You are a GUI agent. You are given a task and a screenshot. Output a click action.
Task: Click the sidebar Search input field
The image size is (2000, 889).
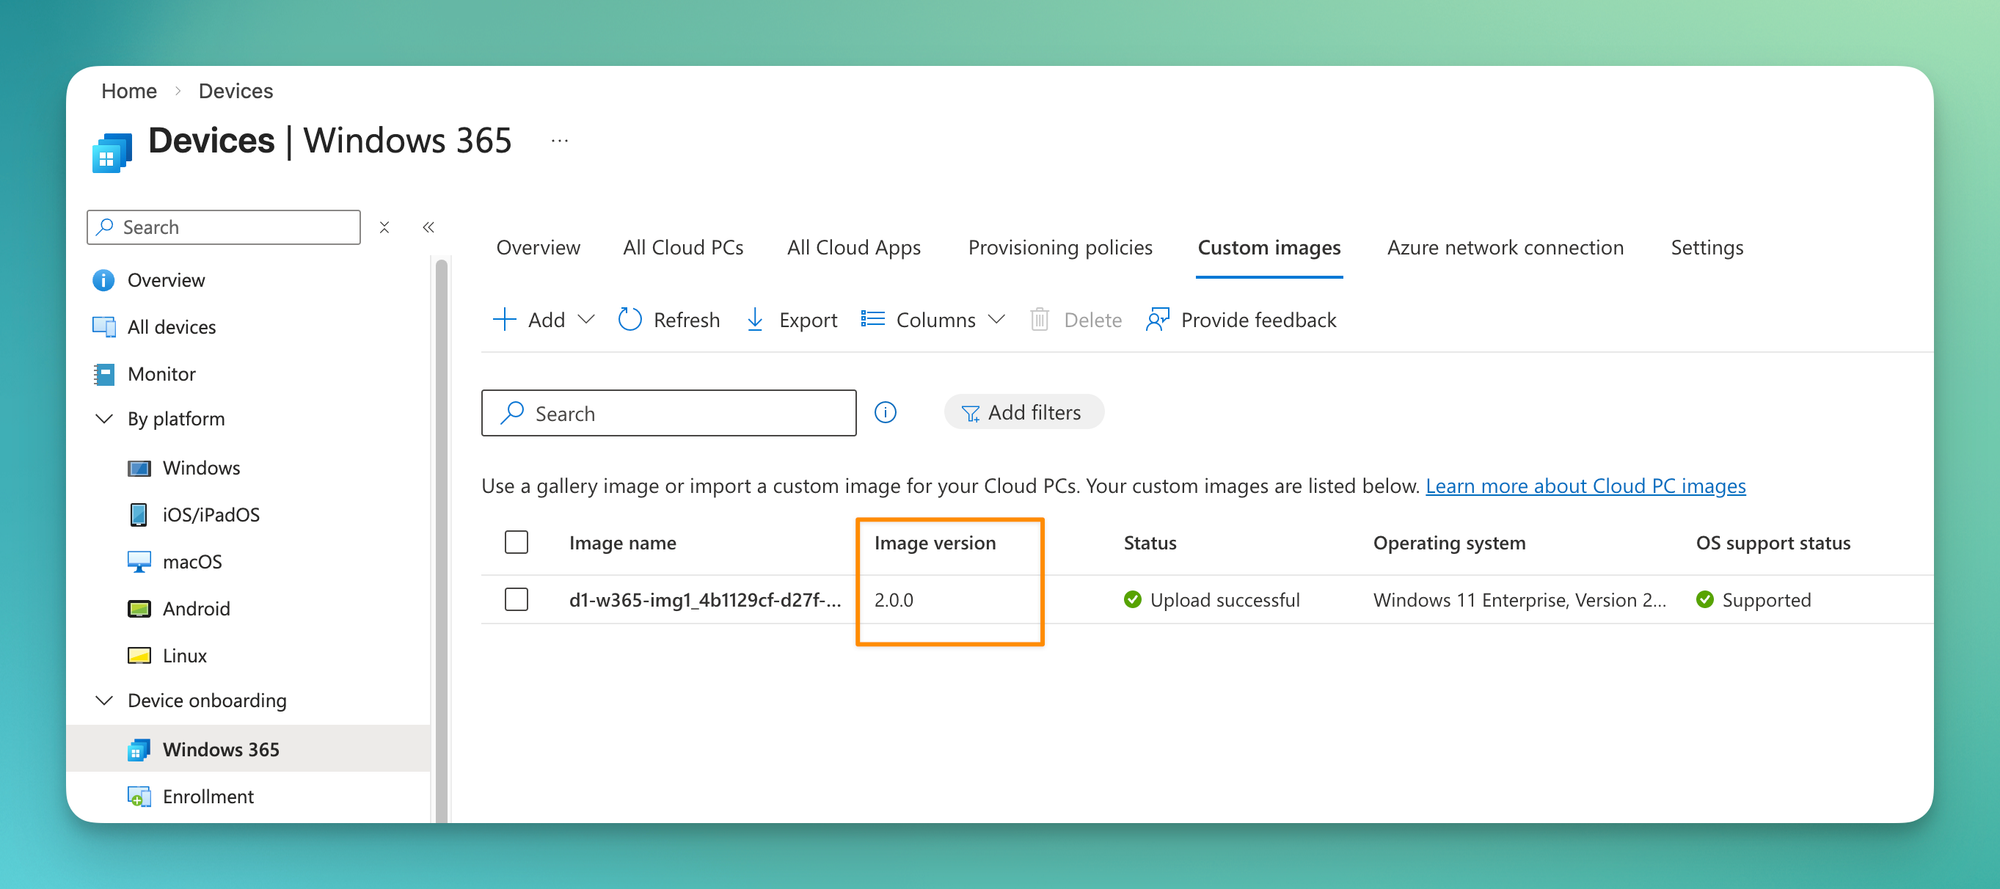click(x=224, y=227)
